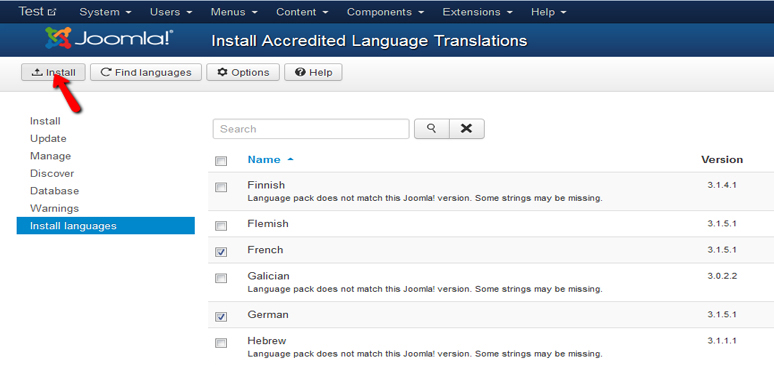The image size is (774, 365).
Task: Open the Content dropdown menu
Action: coord(303,12)
